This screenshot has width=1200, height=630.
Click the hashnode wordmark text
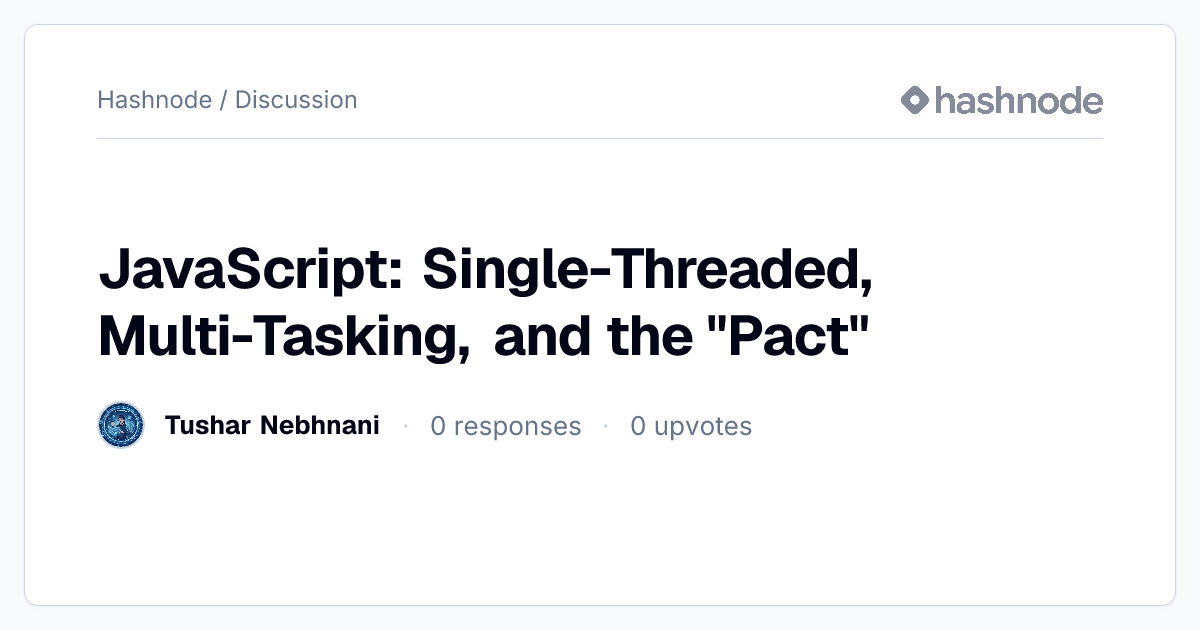pos(1018,101)
